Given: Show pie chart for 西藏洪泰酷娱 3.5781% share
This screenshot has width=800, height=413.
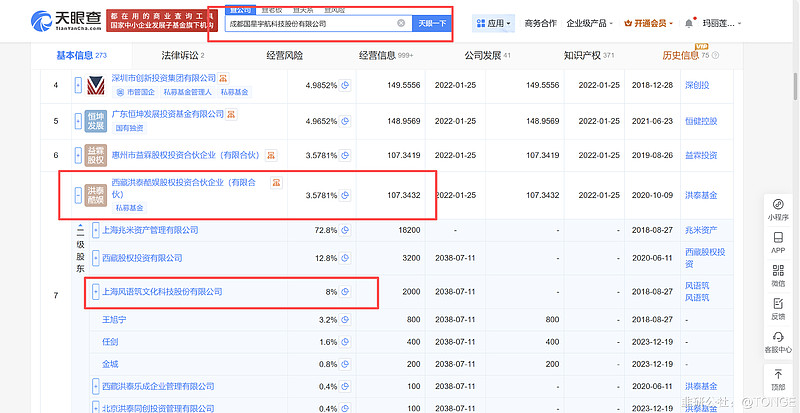Looking at the screenshot, I should (345, 195).
